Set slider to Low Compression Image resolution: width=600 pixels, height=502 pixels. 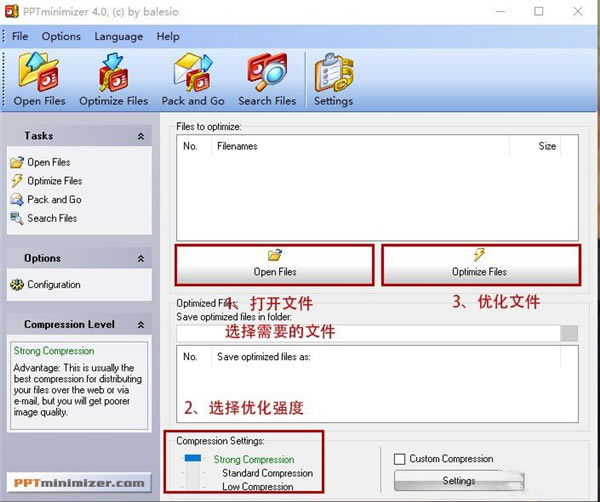click(258, 487)
